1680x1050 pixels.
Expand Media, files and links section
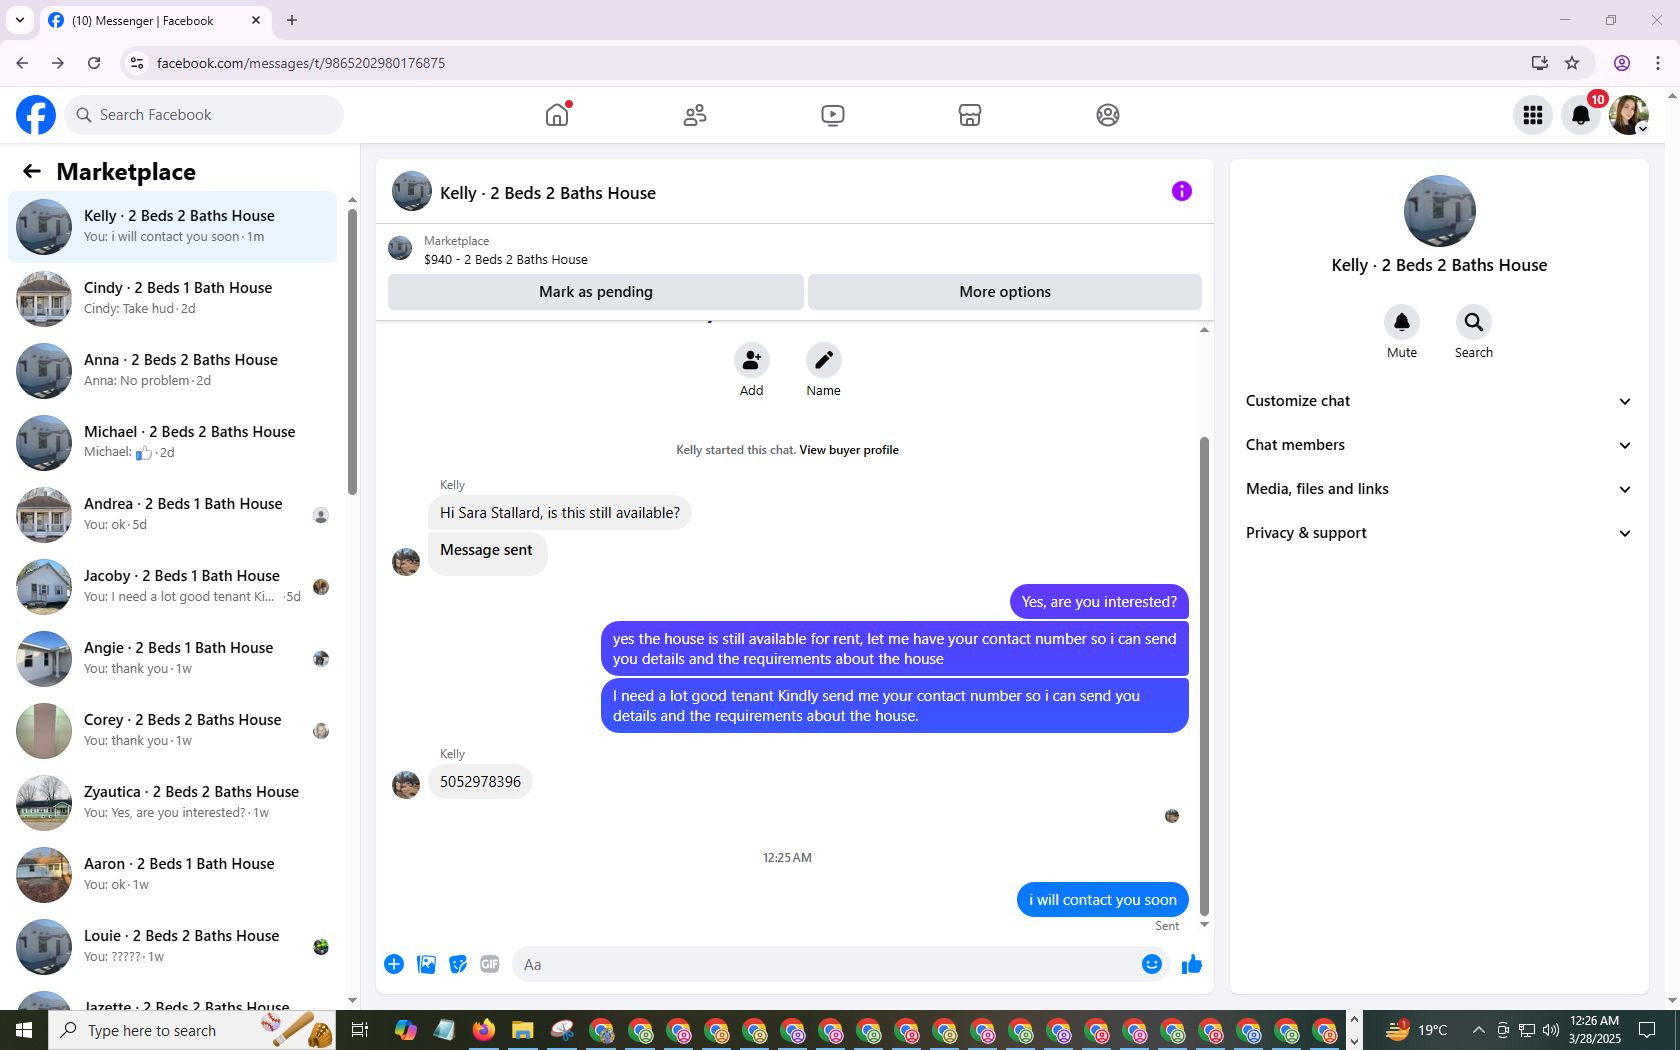(x=1439, y=489)
